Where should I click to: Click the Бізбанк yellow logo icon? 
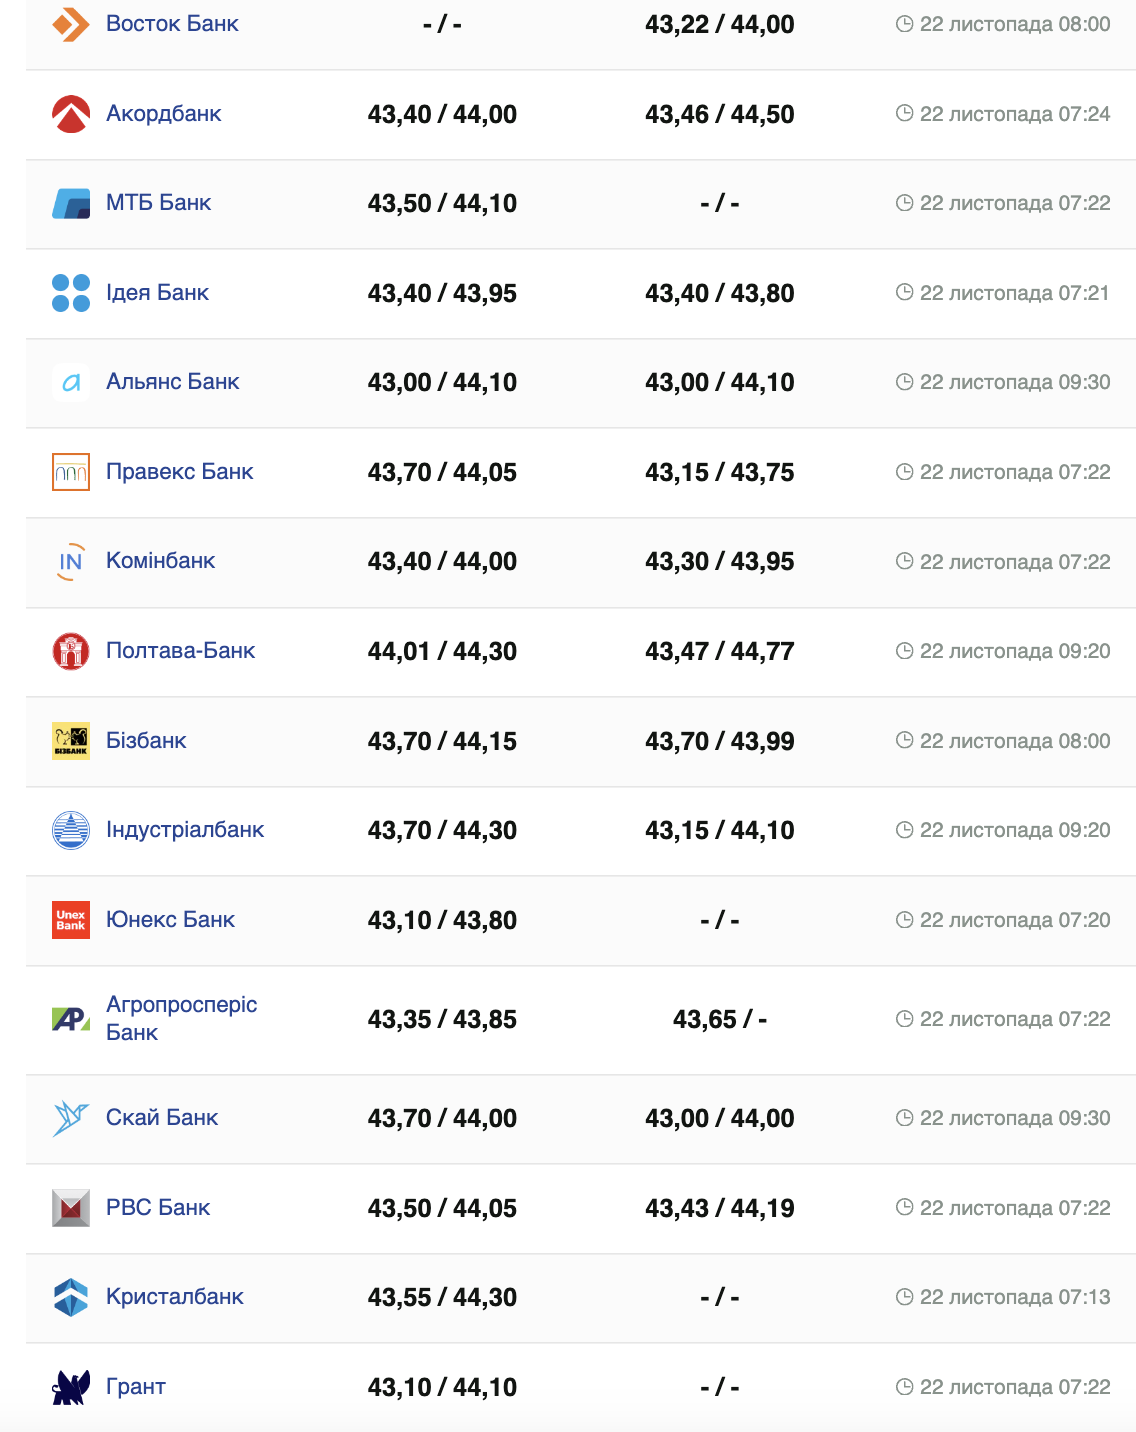coord(70,741)
